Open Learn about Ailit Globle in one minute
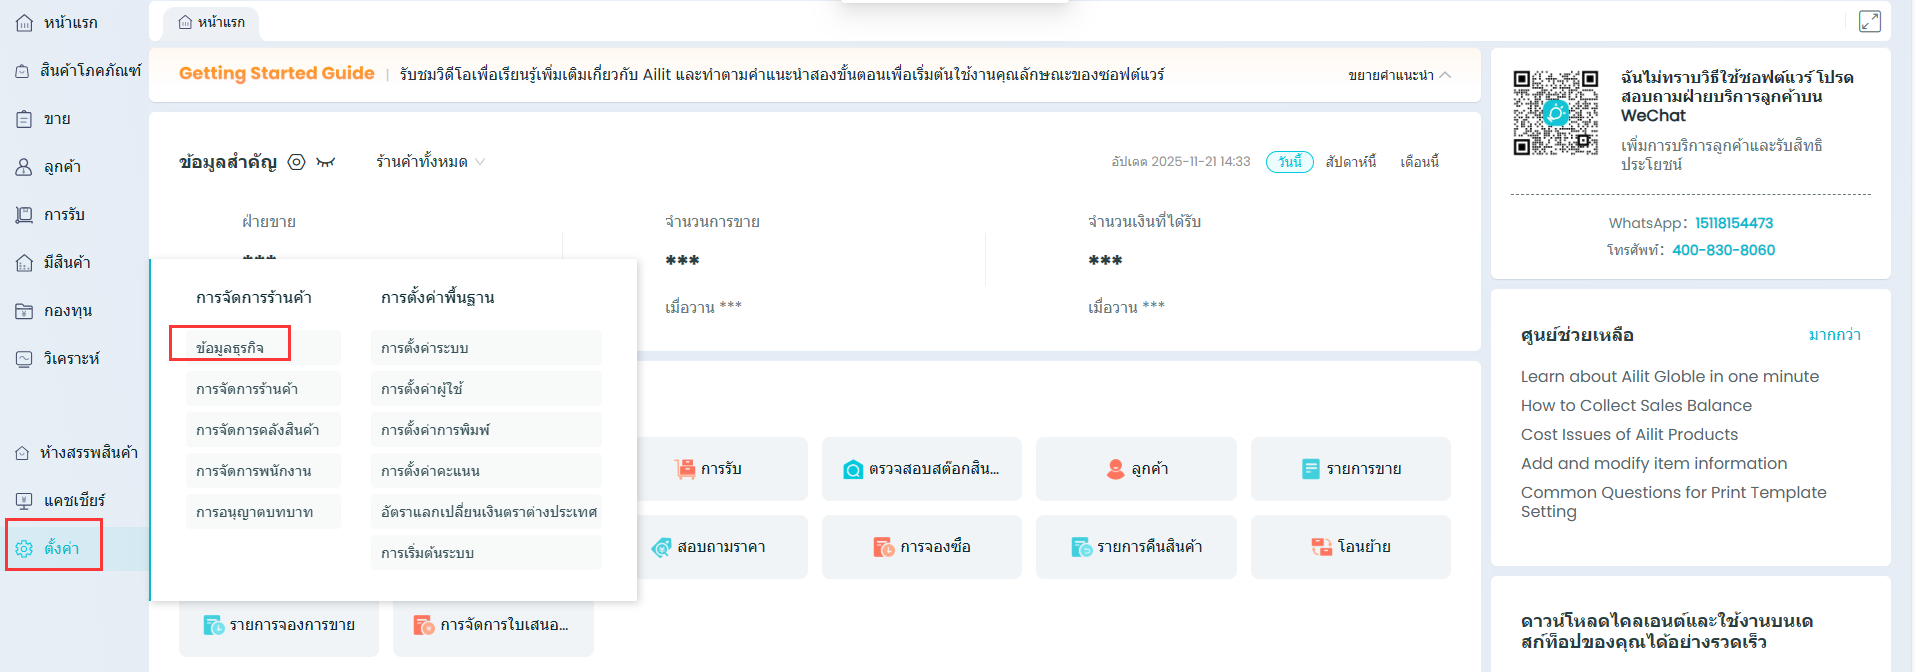This screenshot has width=1915, height=672. coord(1669,376)
